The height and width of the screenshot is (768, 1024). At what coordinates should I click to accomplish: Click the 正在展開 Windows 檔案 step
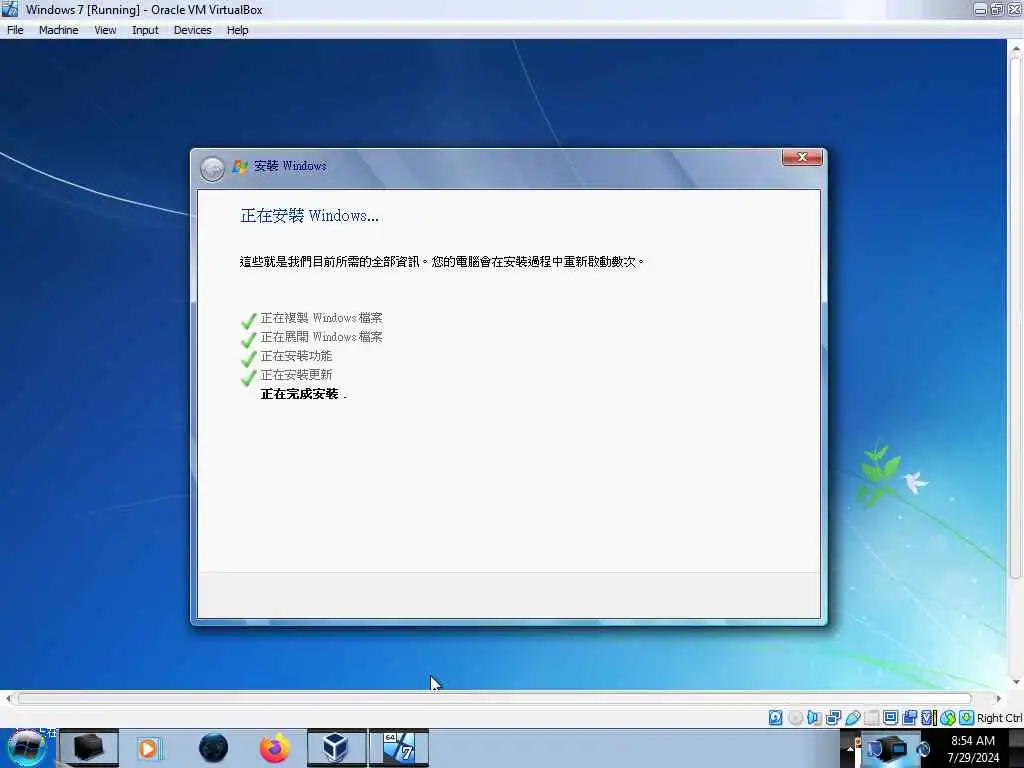pos(321,337)
